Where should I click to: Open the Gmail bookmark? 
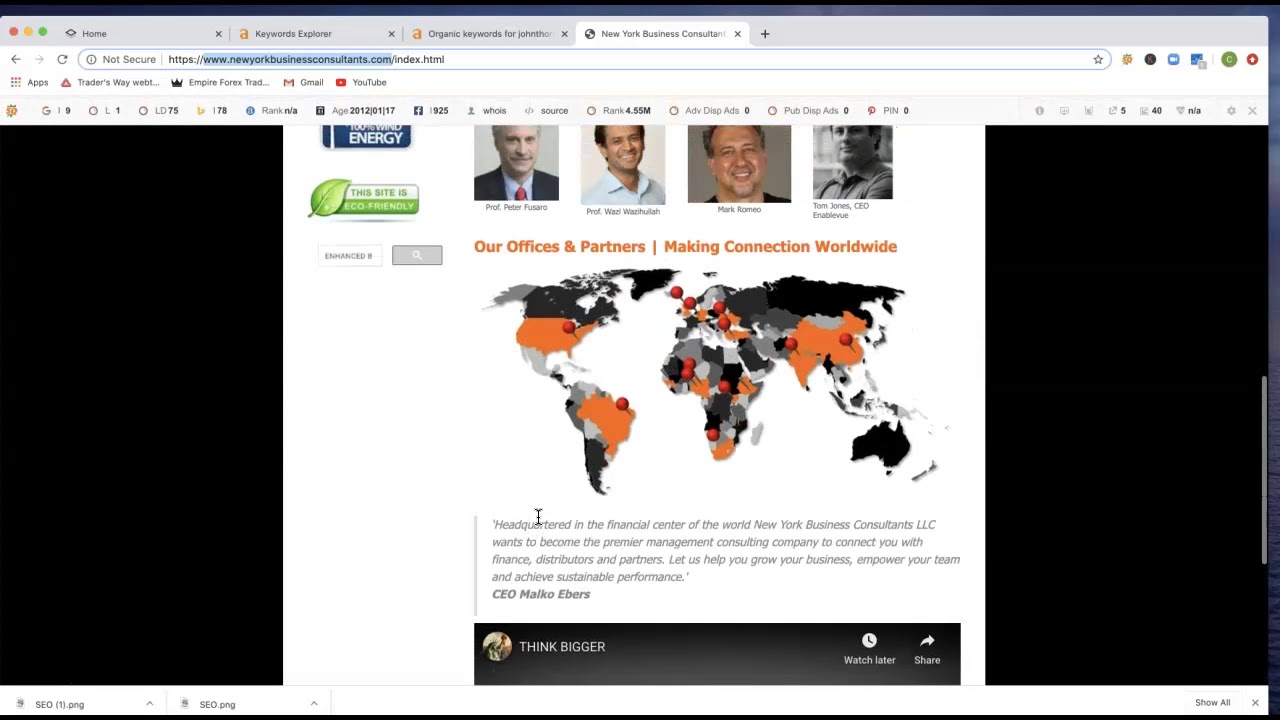click(x=303, y=82)
